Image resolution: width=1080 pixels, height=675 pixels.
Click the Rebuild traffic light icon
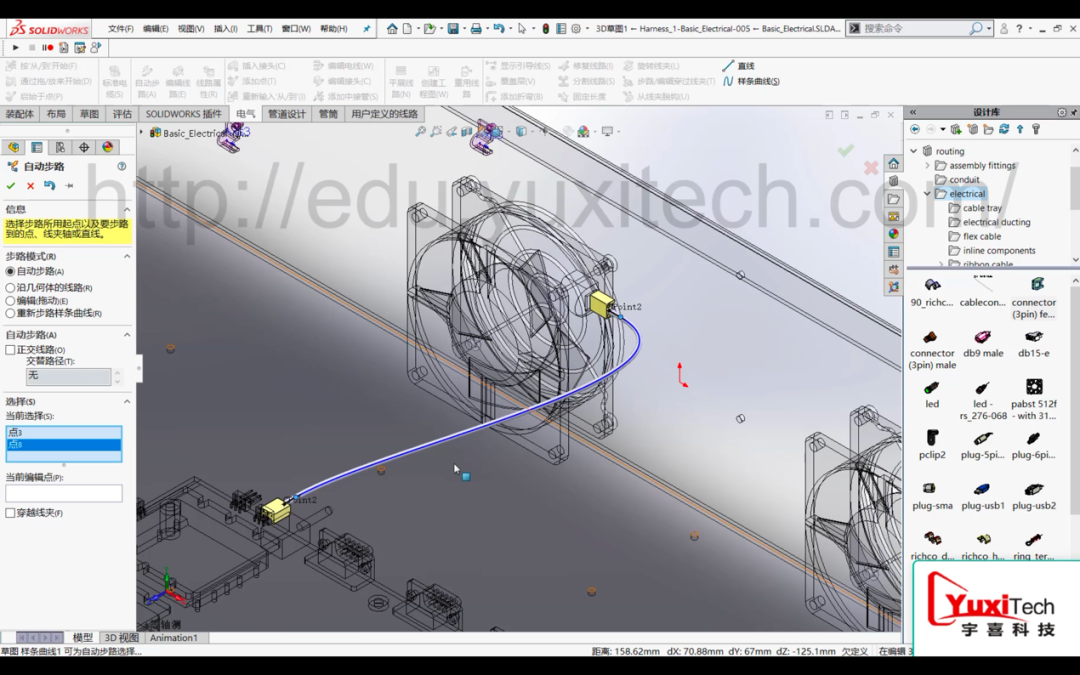(546, 28)
